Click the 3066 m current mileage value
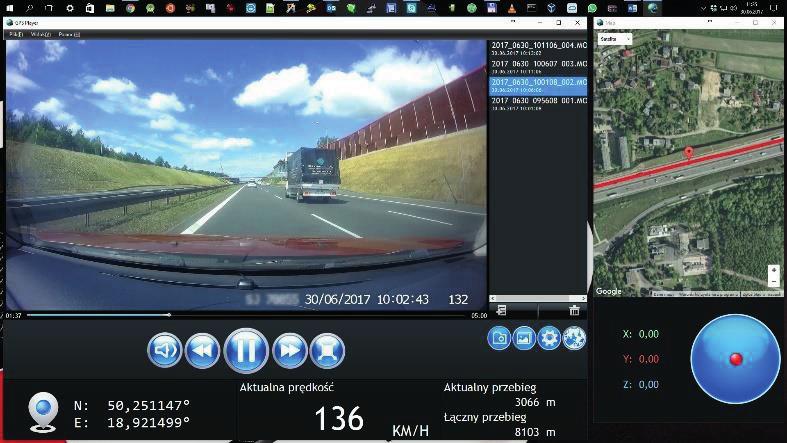This screenshot has height=443, width=787. click(x=535, y=402)
